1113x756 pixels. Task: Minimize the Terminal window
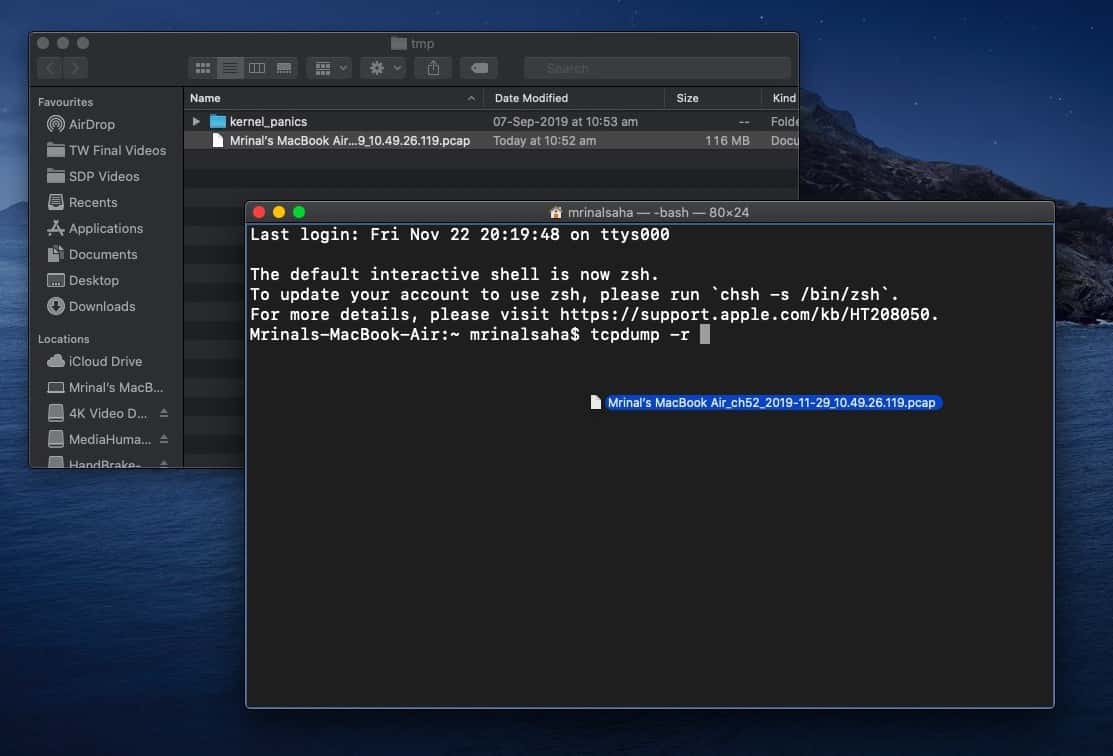pos(279,212)
